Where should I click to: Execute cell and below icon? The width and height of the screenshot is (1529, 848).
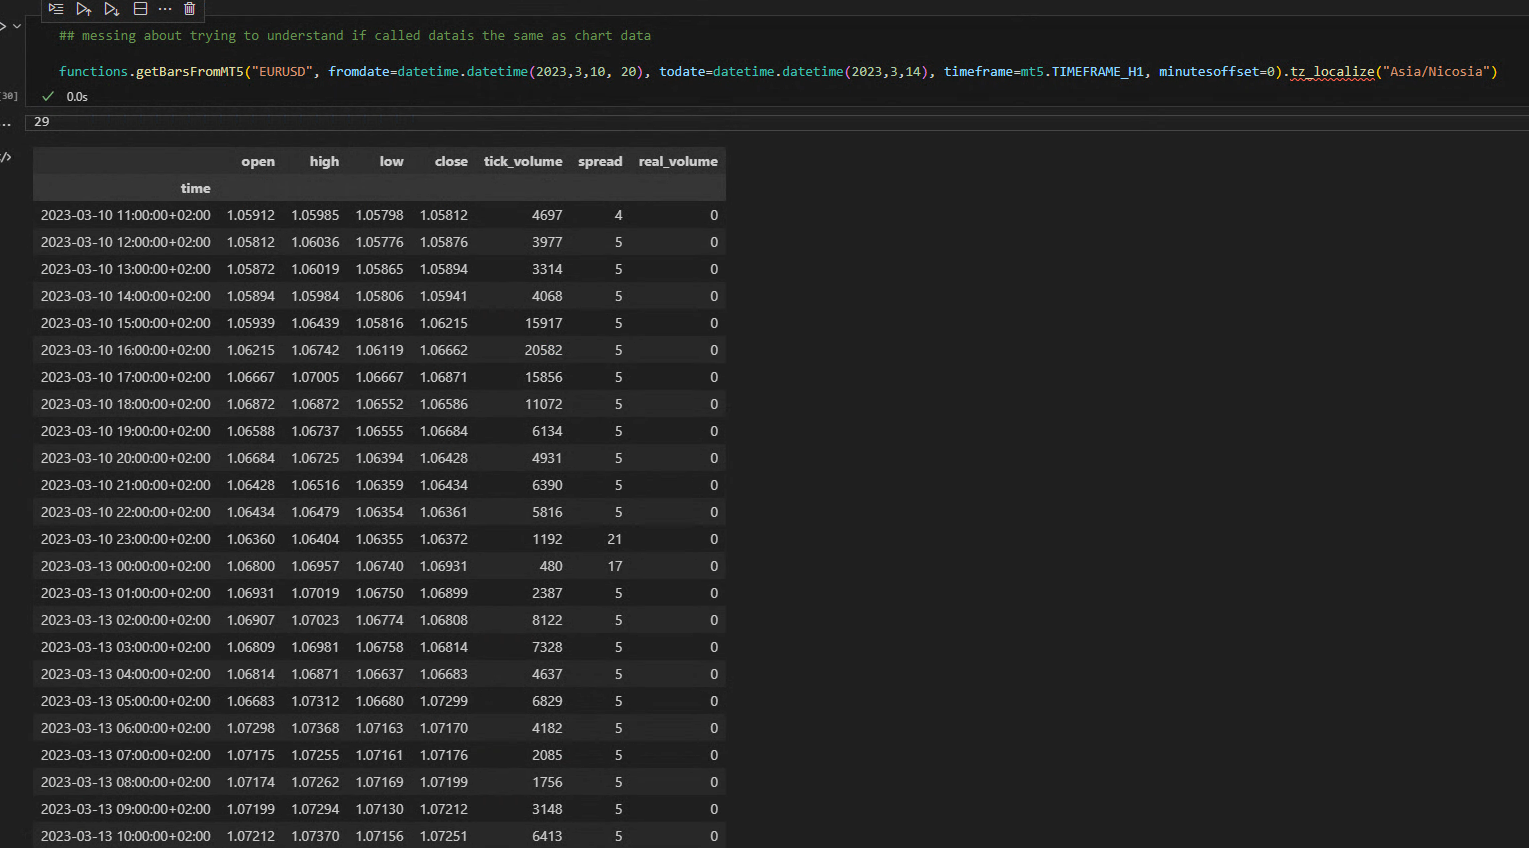pos(112,9)
